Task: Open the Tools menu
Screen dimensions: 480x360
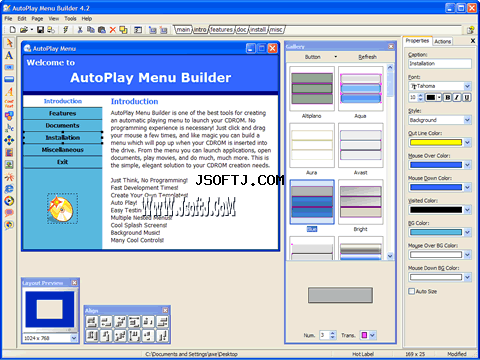Action: (70, 19)
